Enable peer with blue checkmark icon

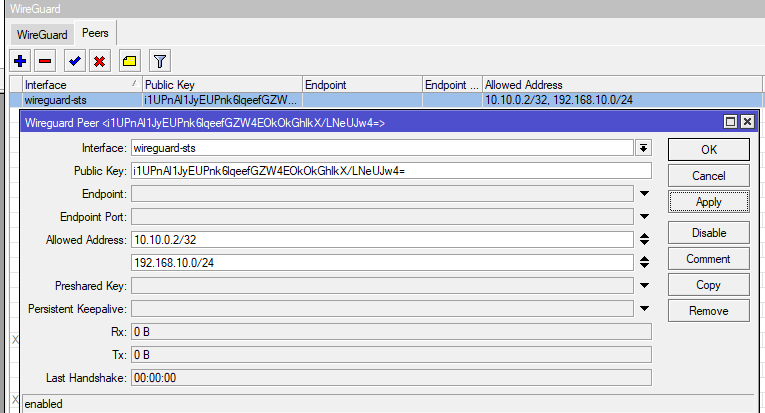[75, 61]
